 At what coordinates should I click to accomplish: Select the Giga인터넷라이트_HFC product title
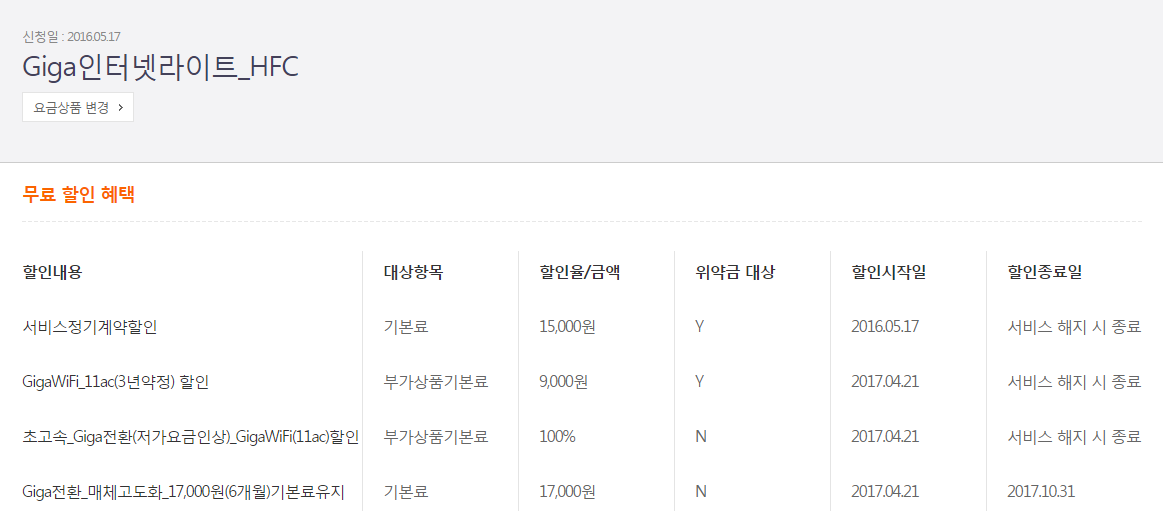pos(160,67)
